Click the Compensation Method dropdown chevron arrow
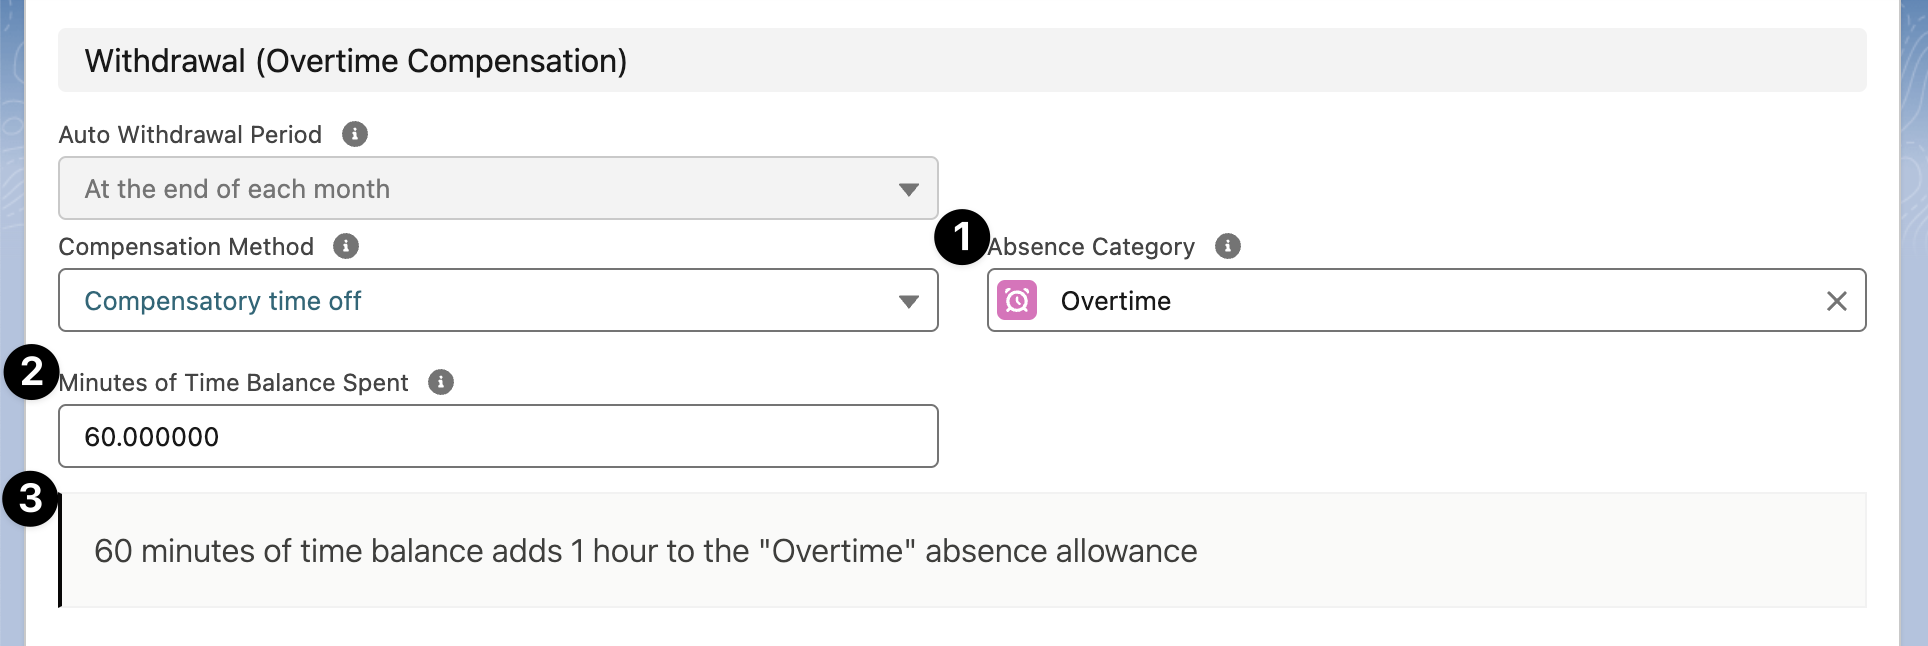Screen dimensions: 1928x646 point(908,300)
